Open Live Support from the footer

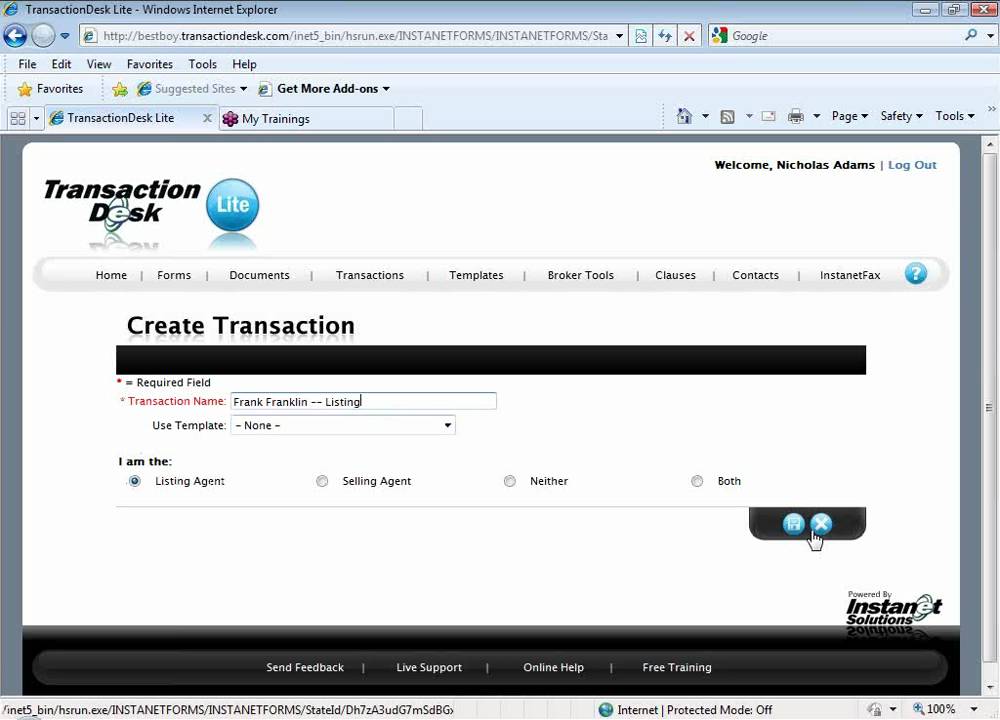point(429,667)
